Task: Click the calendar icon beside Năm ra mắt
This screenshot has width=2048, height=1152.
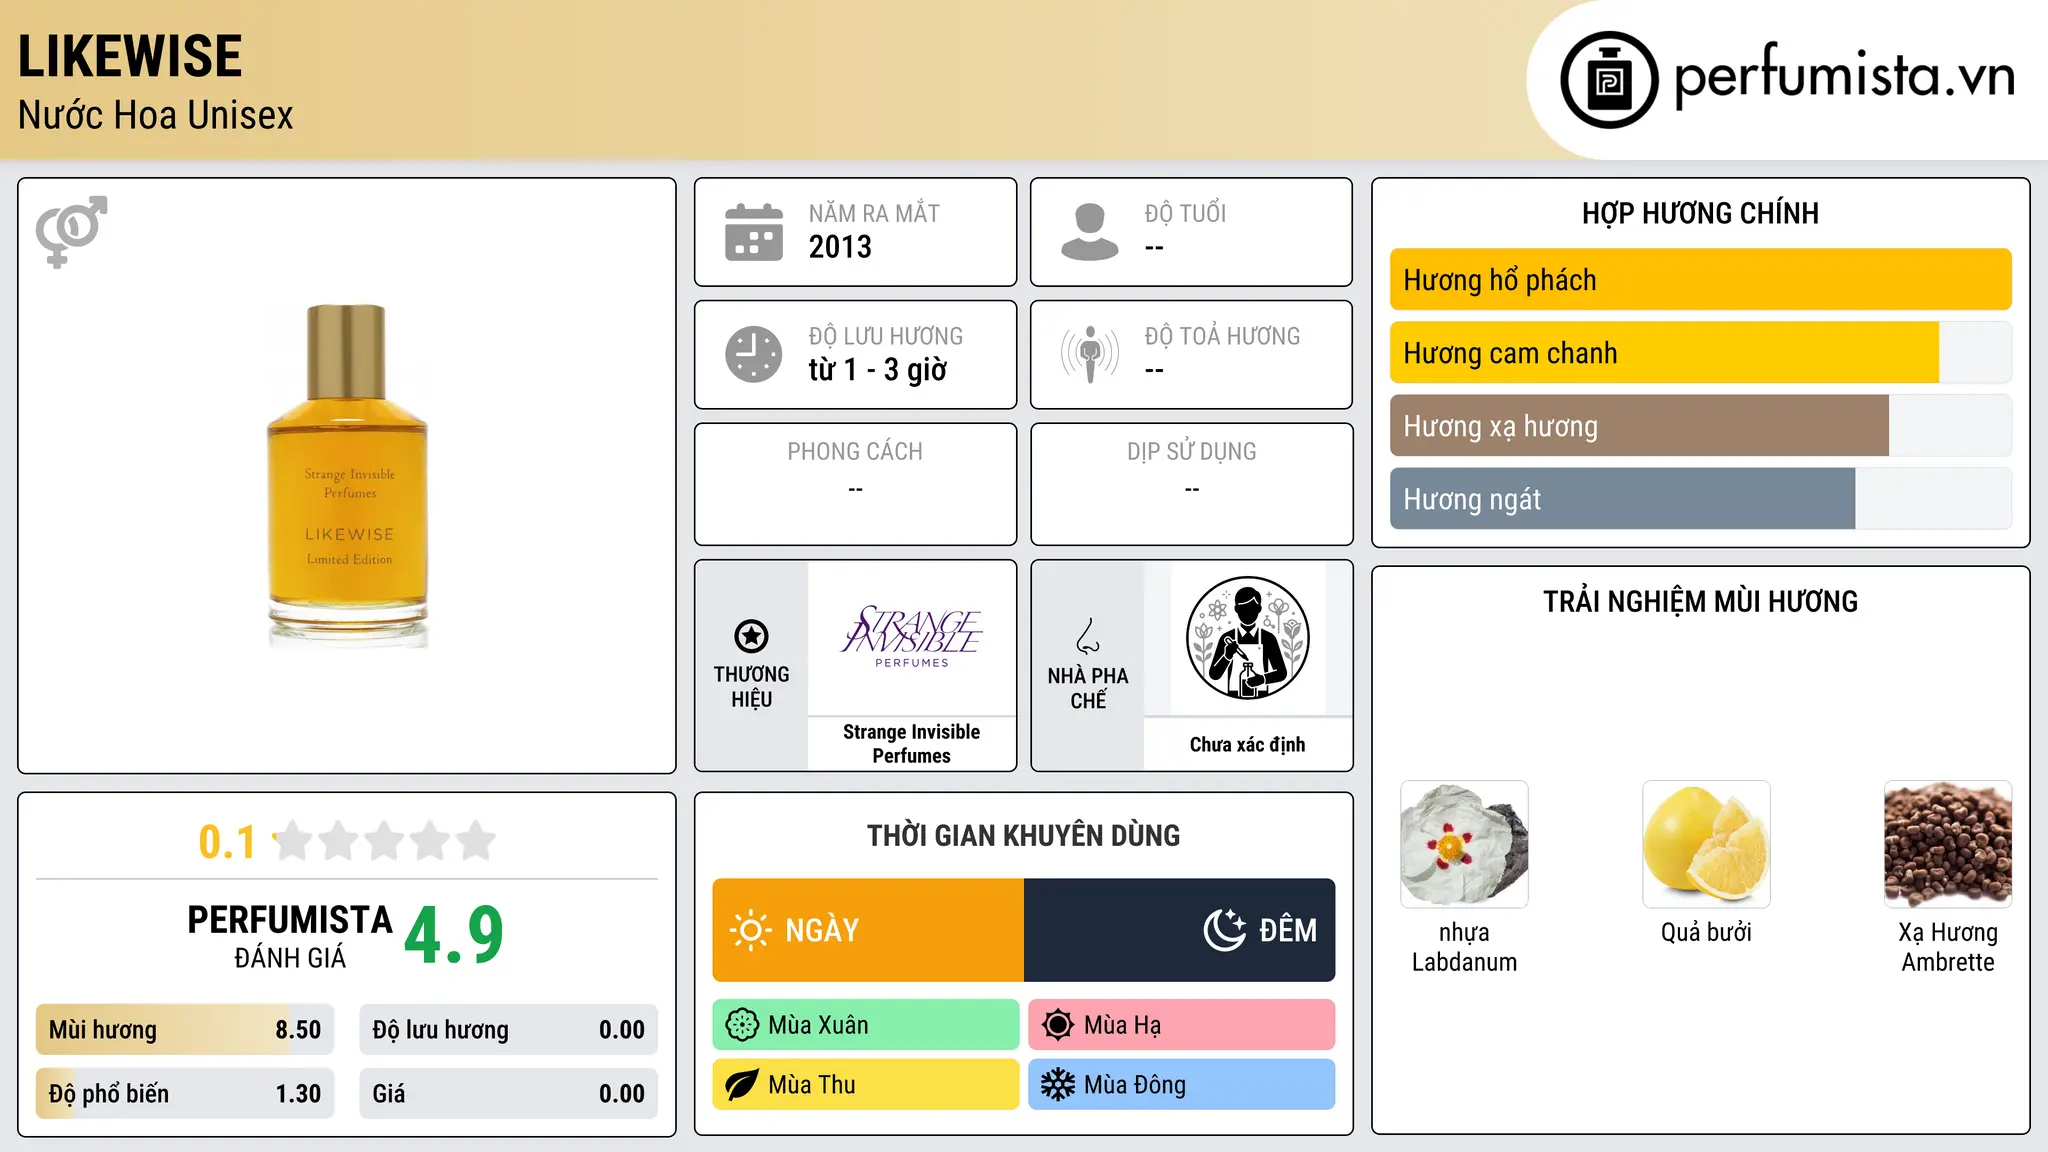Action: click(x=754, y=232)
